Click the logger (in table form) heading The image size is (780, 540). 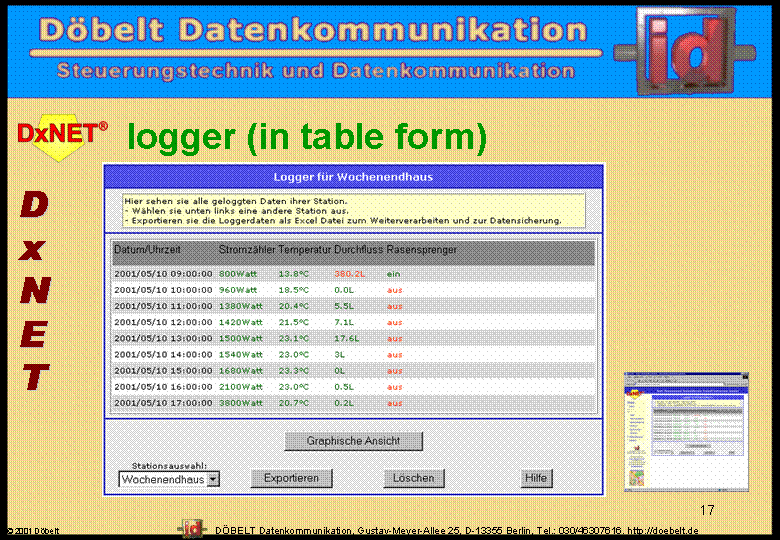[307, 137]
